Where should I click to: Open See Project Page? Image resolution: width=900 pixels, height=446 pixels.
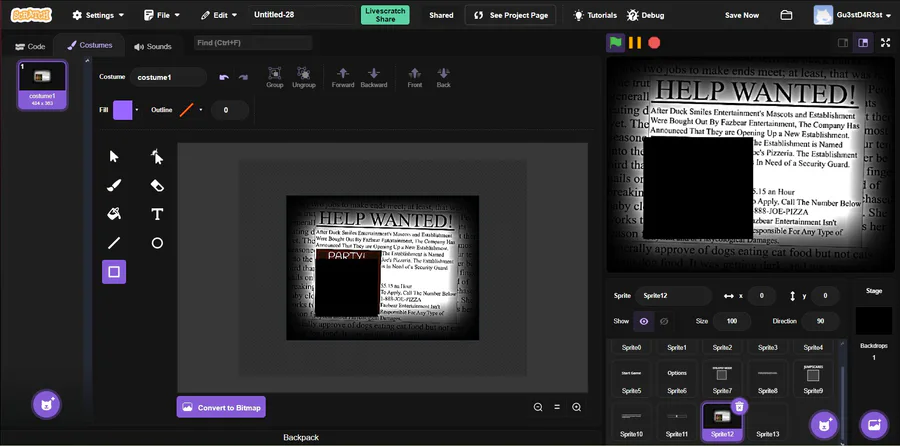pyautogui.click(x=510, y=15)
